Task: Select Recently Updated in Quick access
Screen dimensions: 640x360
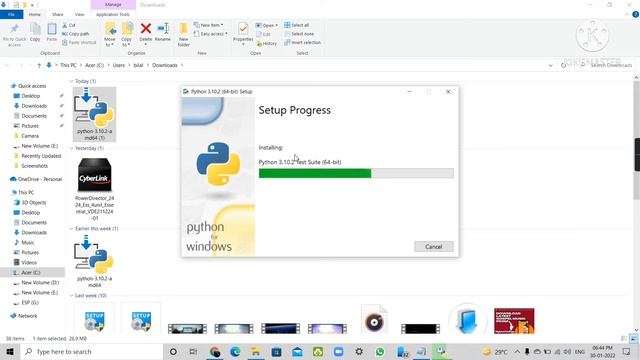Action: (41, 156)
